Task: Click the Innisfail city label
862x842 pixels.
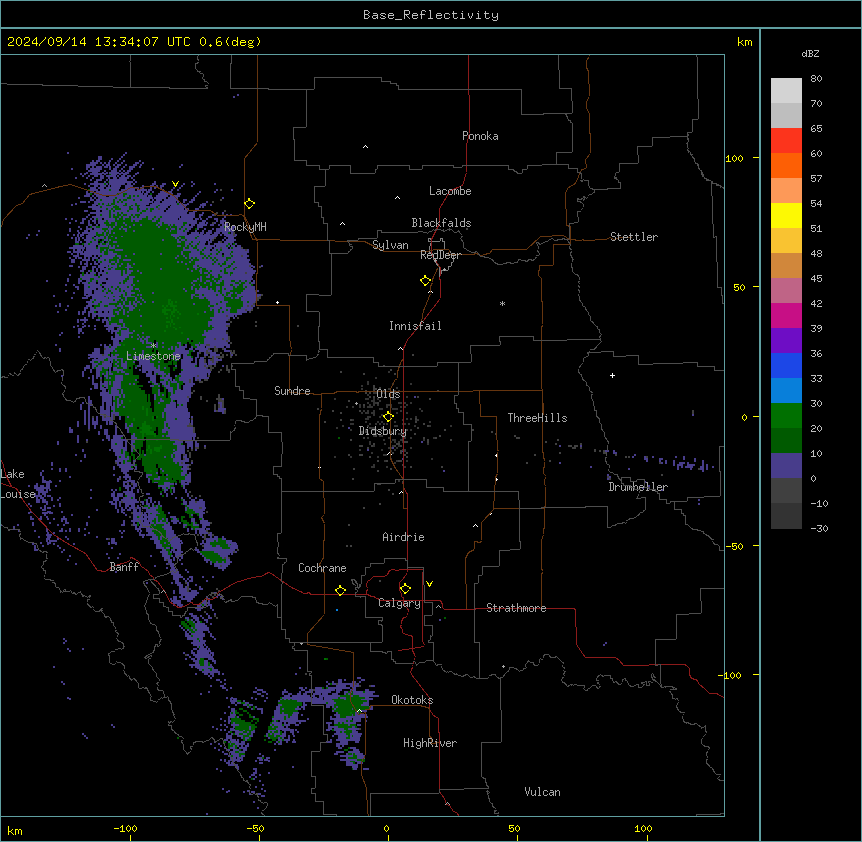Action: (x=415, y=326)
